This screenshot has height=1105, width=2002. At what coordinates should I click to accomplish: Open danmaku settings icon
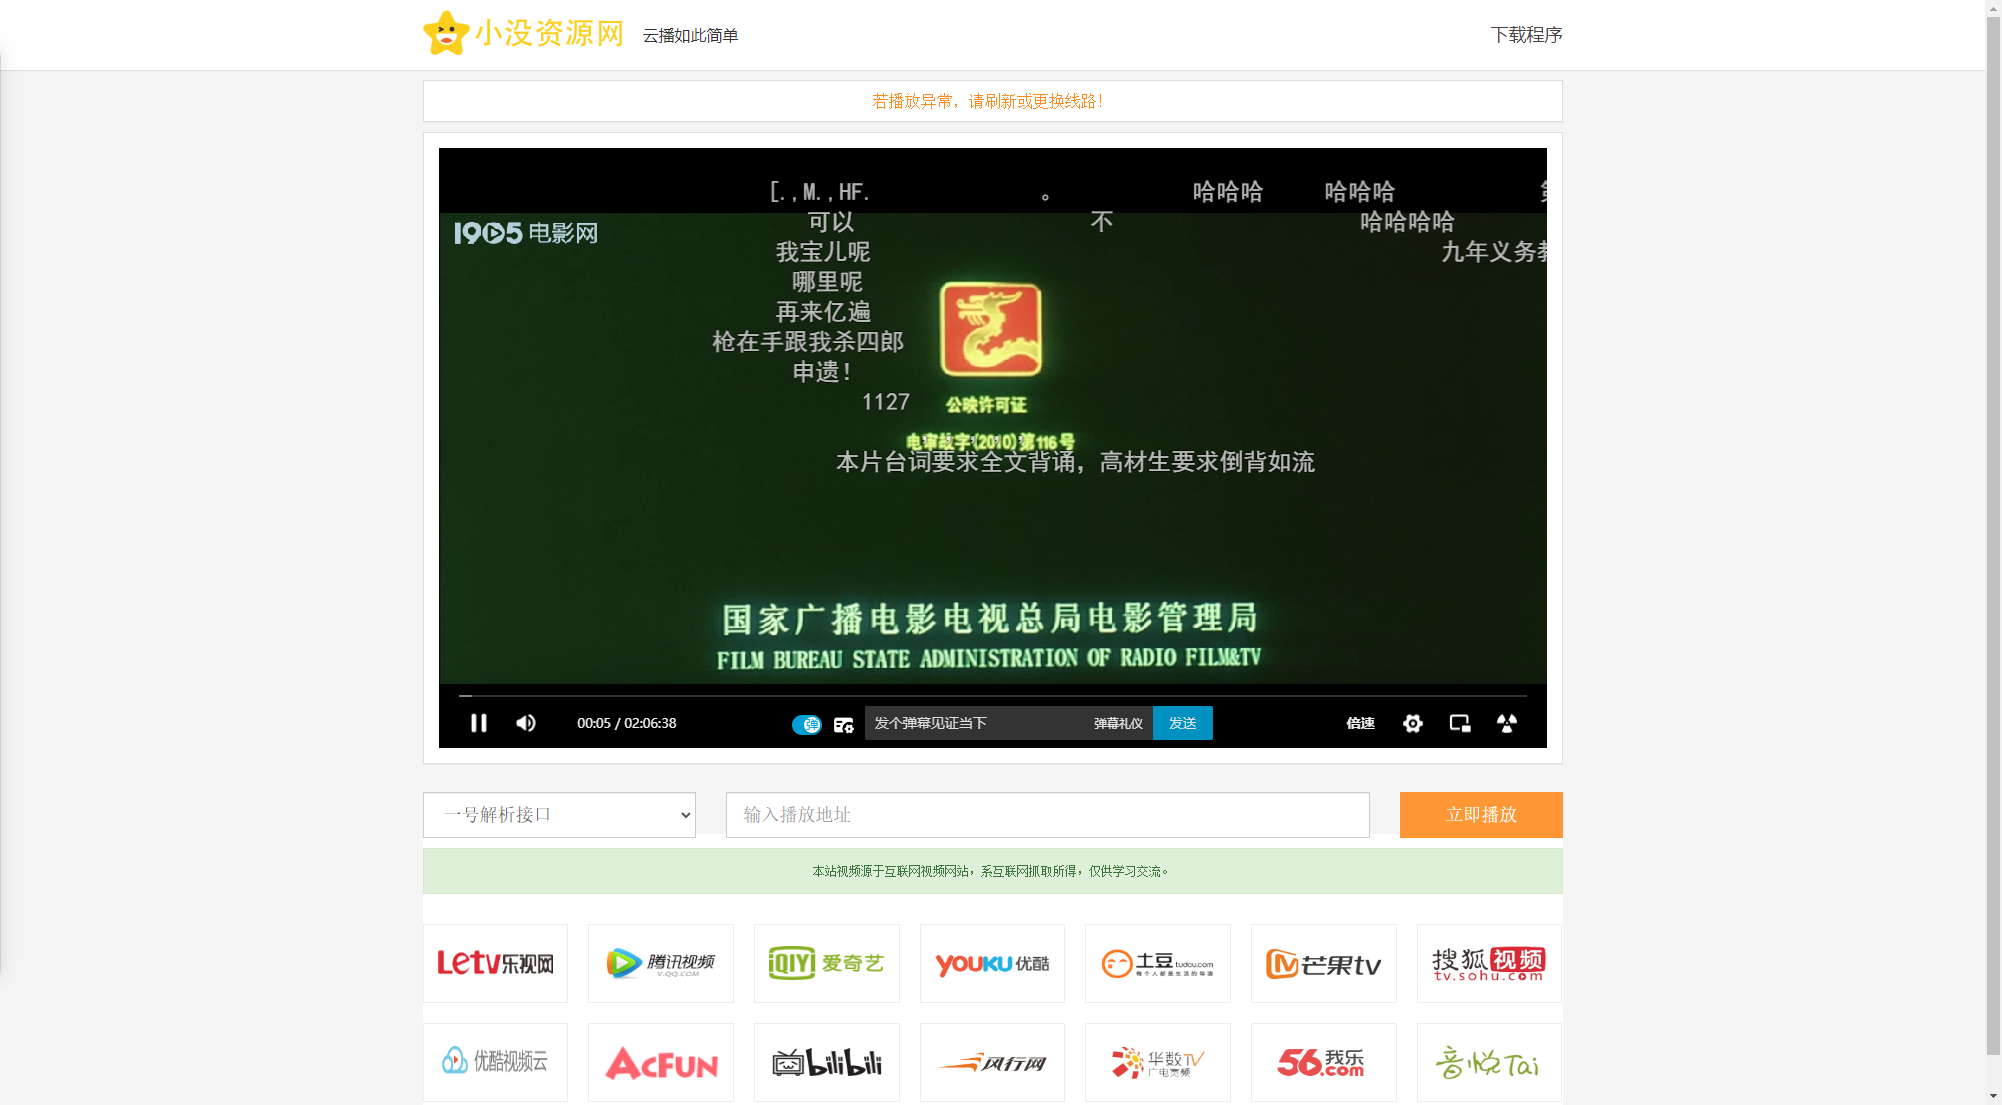point(844,724)
